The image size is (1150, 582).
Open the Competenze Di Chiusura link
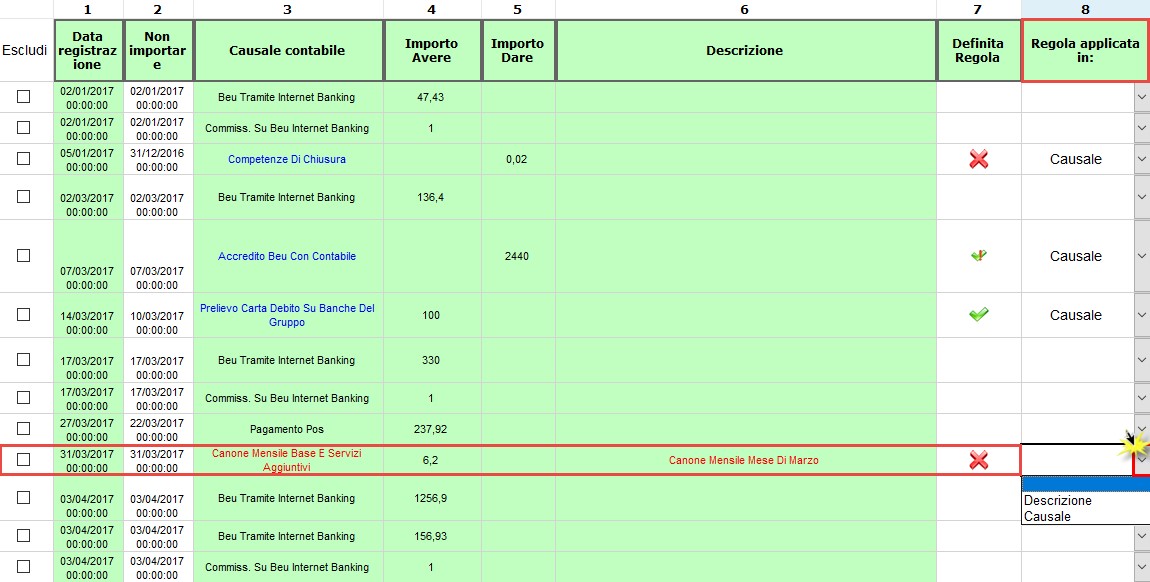pyautogui.click(x=287, y=159)
